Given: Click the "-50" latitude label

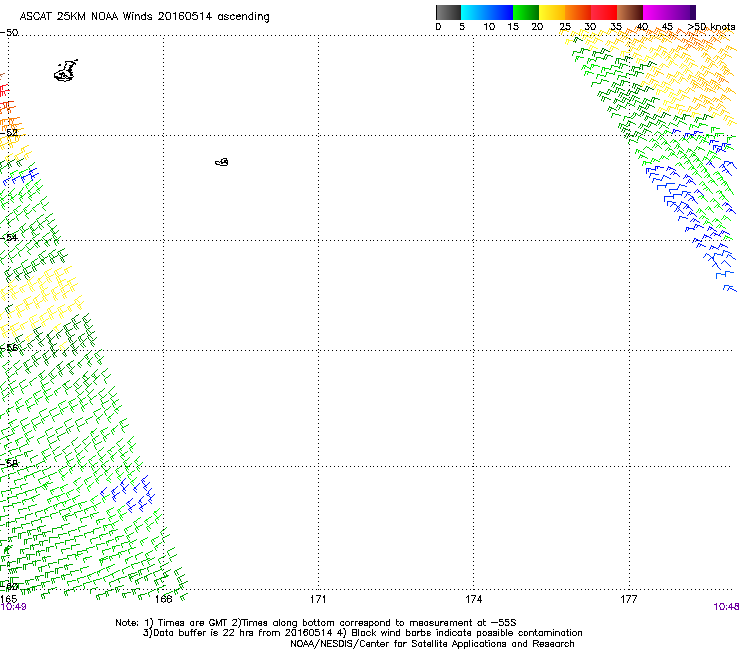Looking at the screenshot, I should coord(9,33).
